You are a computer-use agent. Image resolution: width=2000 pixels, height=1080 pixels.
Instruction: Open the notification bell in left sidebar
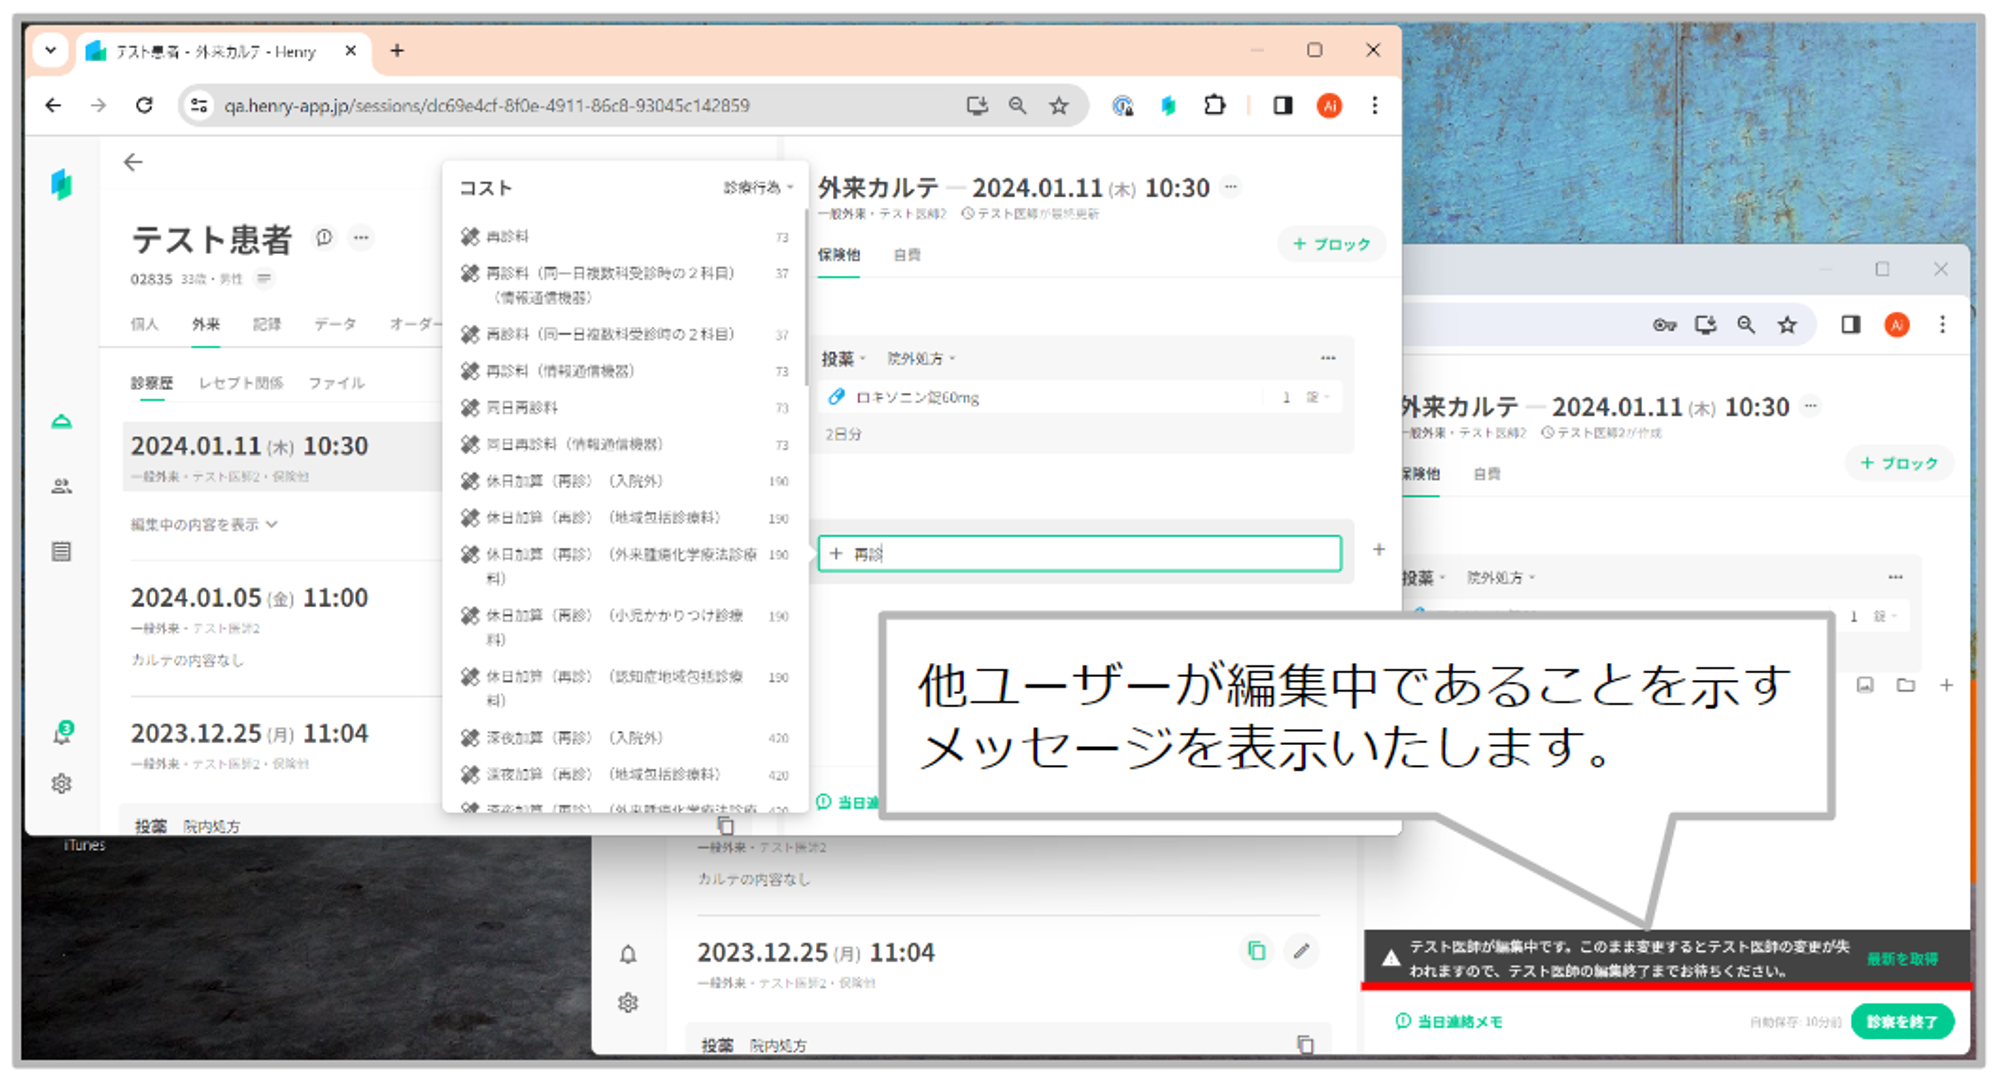(62, 734)
